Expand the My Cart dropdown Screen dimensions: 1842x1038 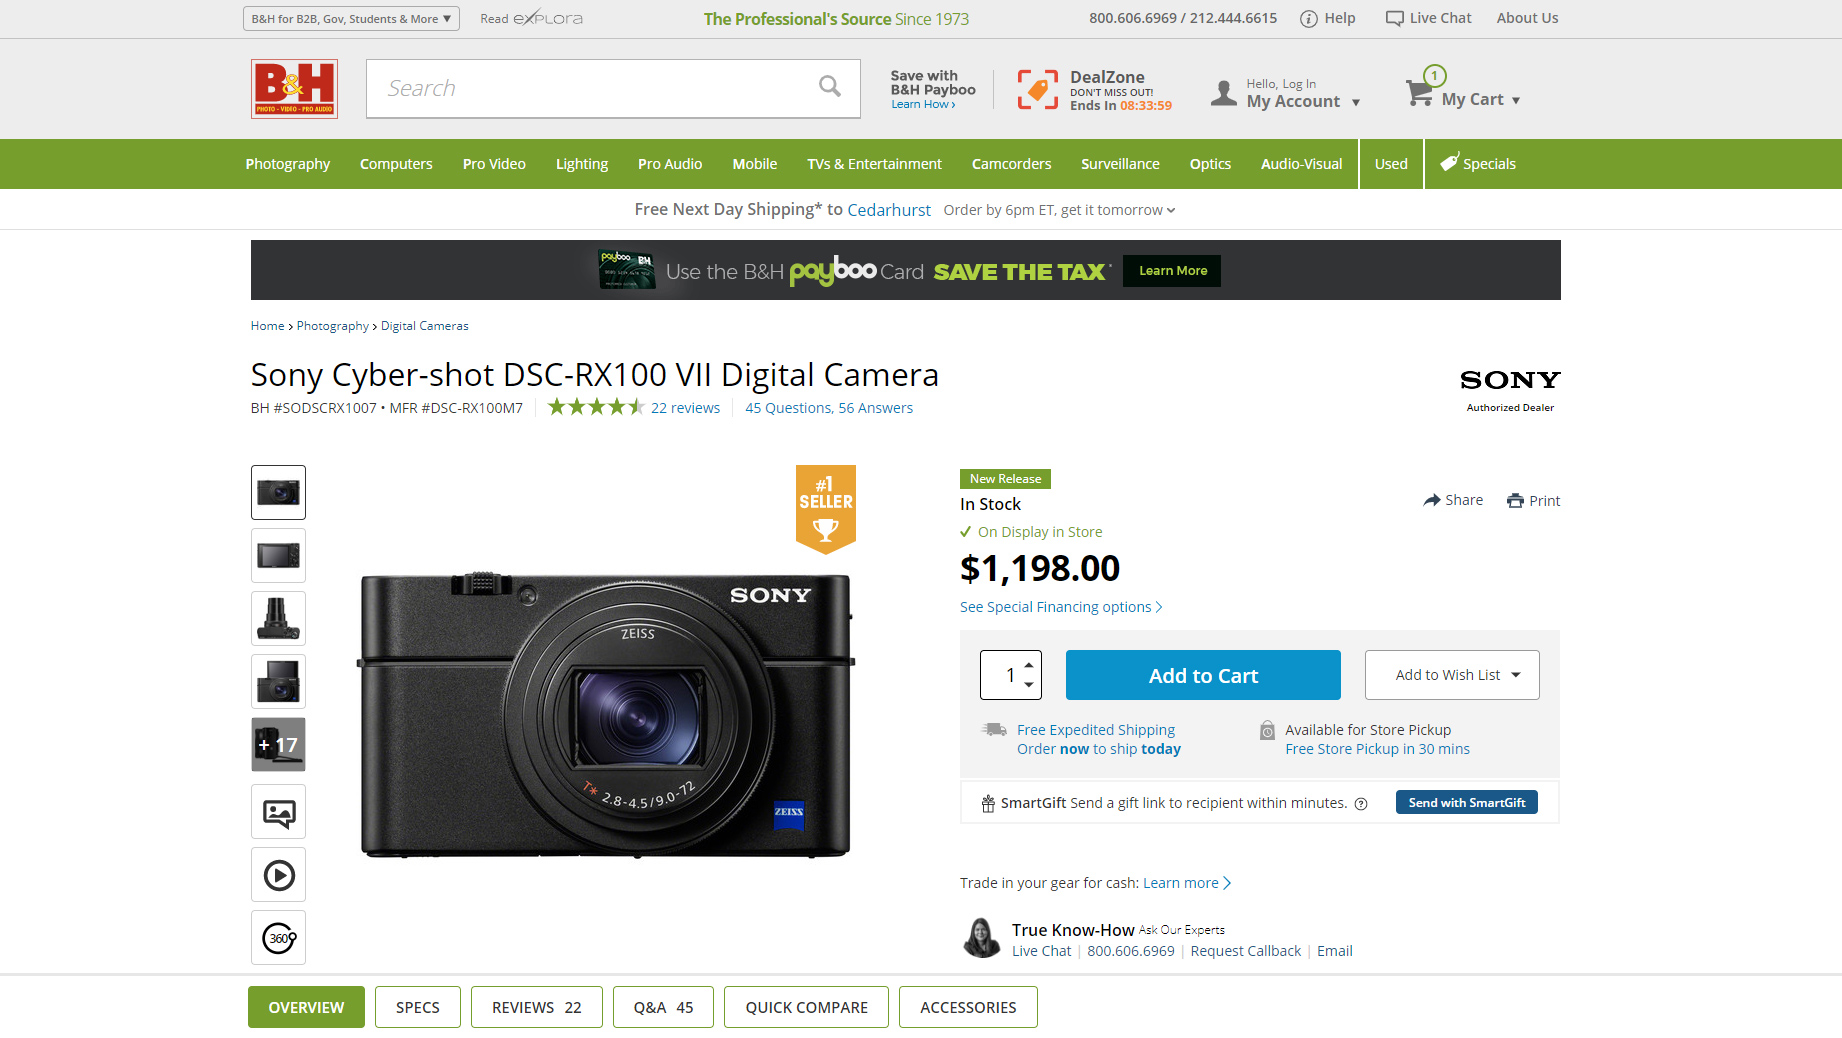pyautogui.click(x=1516, y=100)
